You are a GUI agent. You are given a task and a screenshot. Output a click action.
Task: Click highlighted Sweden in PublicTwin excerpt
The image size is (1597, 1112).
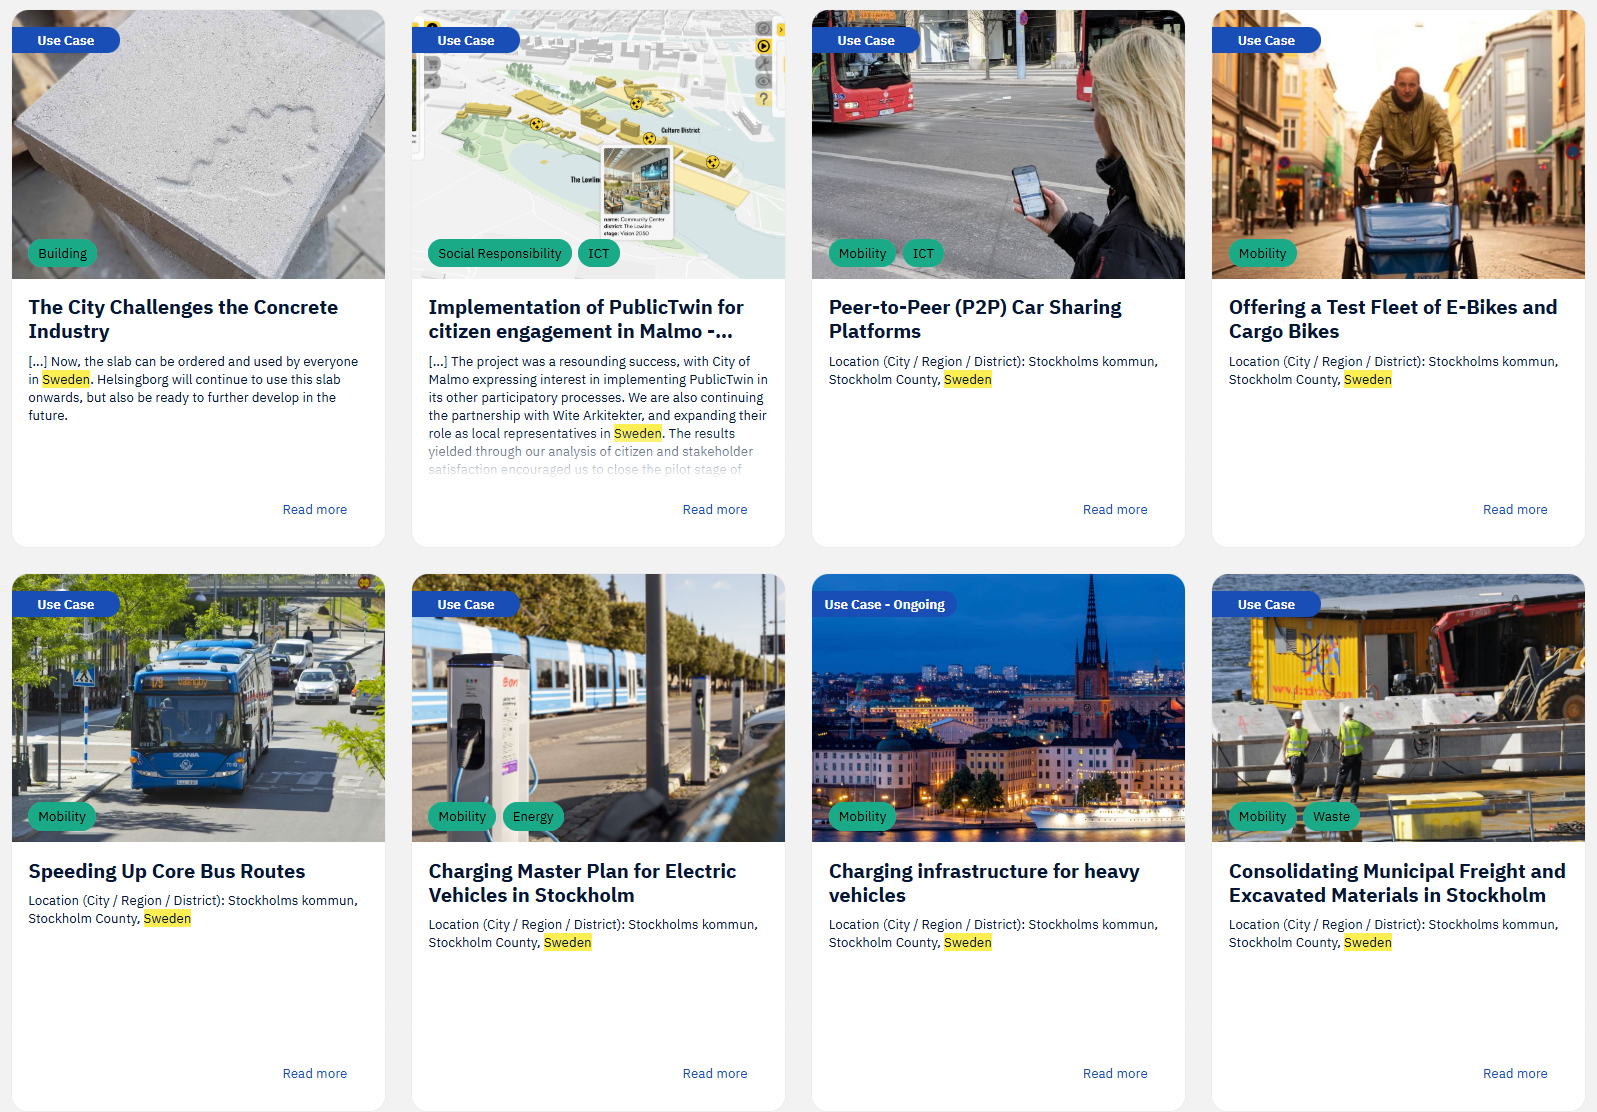[x=638, y=434]
